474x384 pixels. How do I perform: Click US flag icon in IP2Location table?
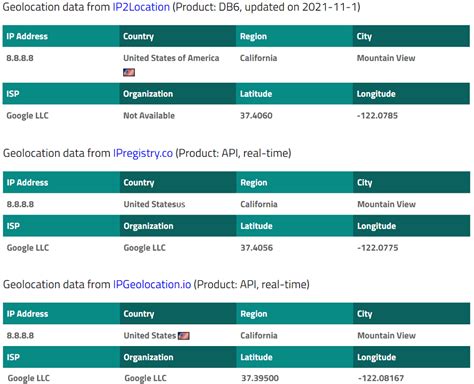(129, 72)
